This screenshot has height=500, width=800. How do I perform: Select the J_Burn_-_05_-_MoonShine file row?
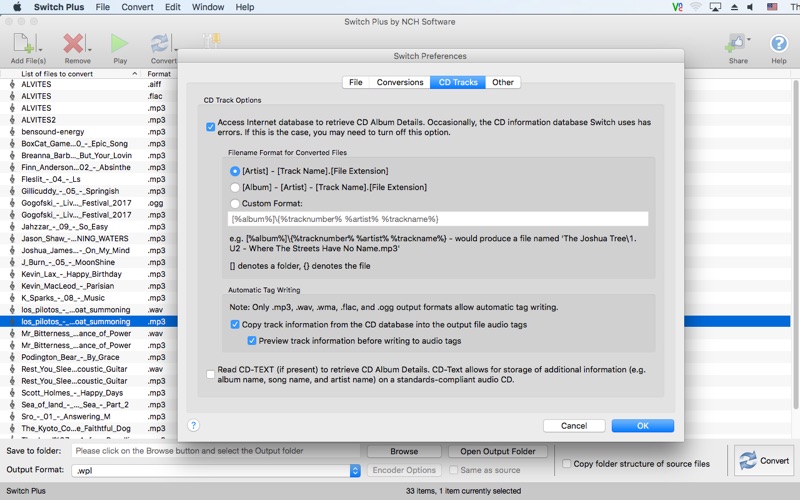(x=89, y=262)
